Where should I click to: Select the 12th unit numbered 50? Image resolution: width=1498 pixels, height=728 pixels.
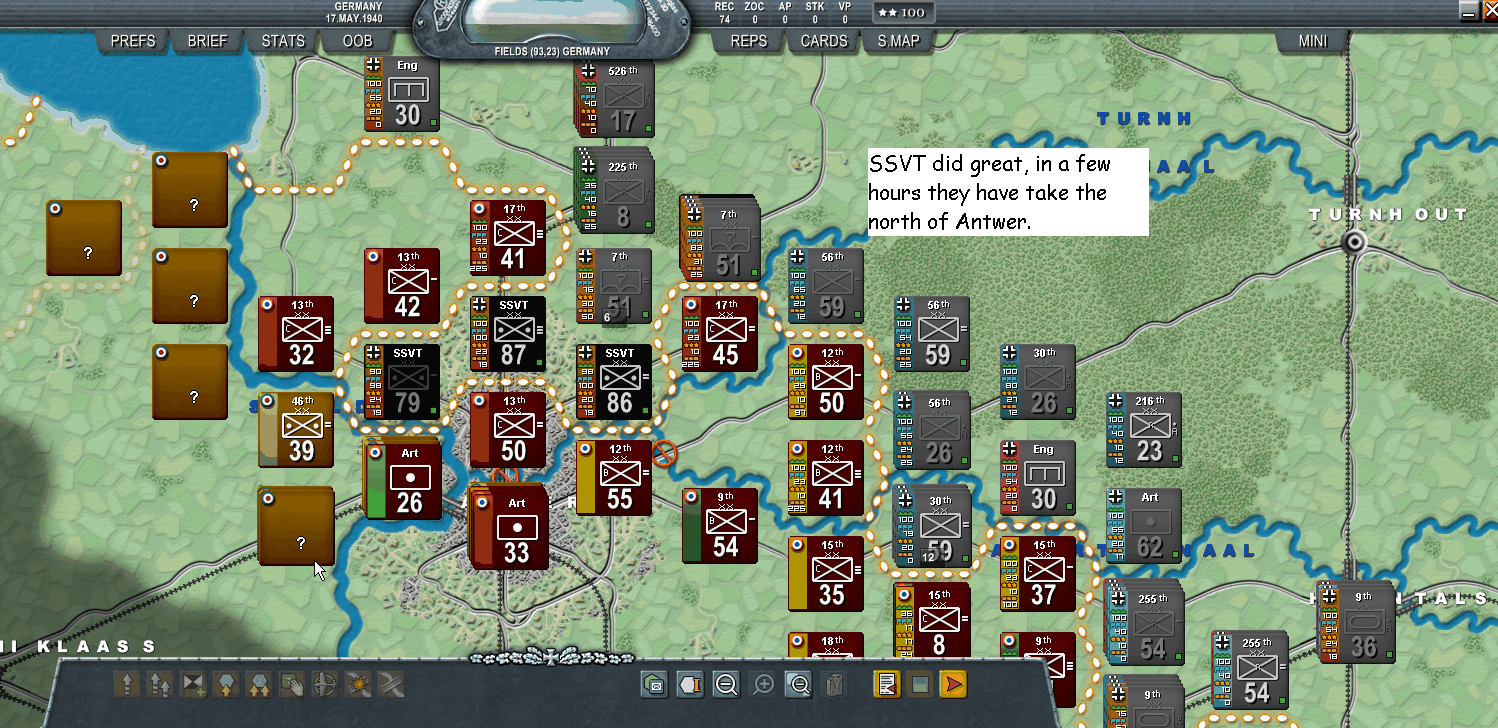[827, 382]
